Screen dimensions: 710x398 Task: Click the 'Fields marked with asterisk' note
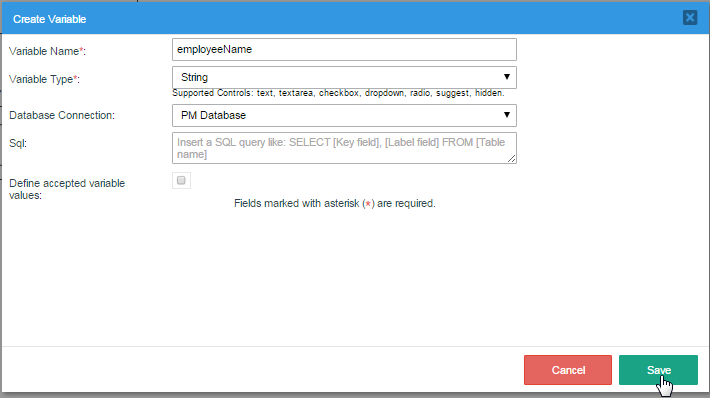(335, 203)
